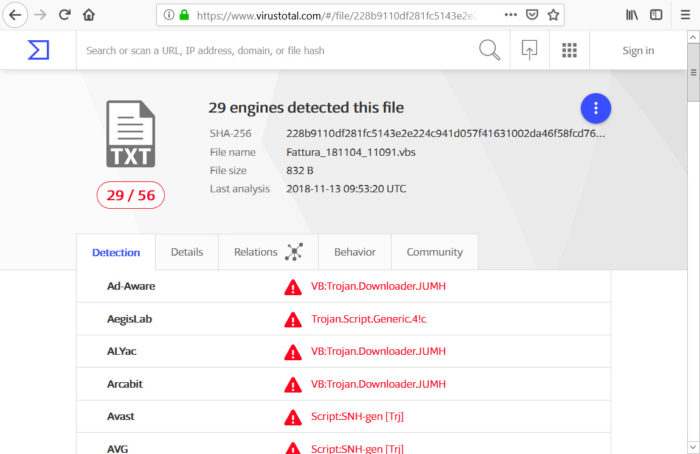Open the Details tab
This screenshot has width=700, height=454.
coord(187,252)
